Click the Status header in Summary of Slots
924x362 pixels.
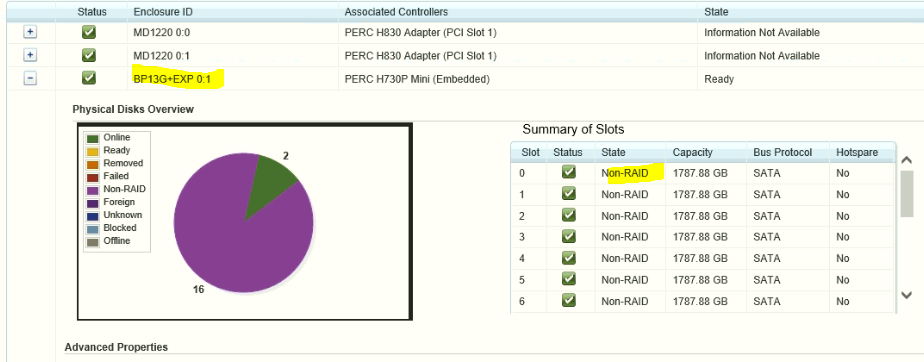point(567,152)
